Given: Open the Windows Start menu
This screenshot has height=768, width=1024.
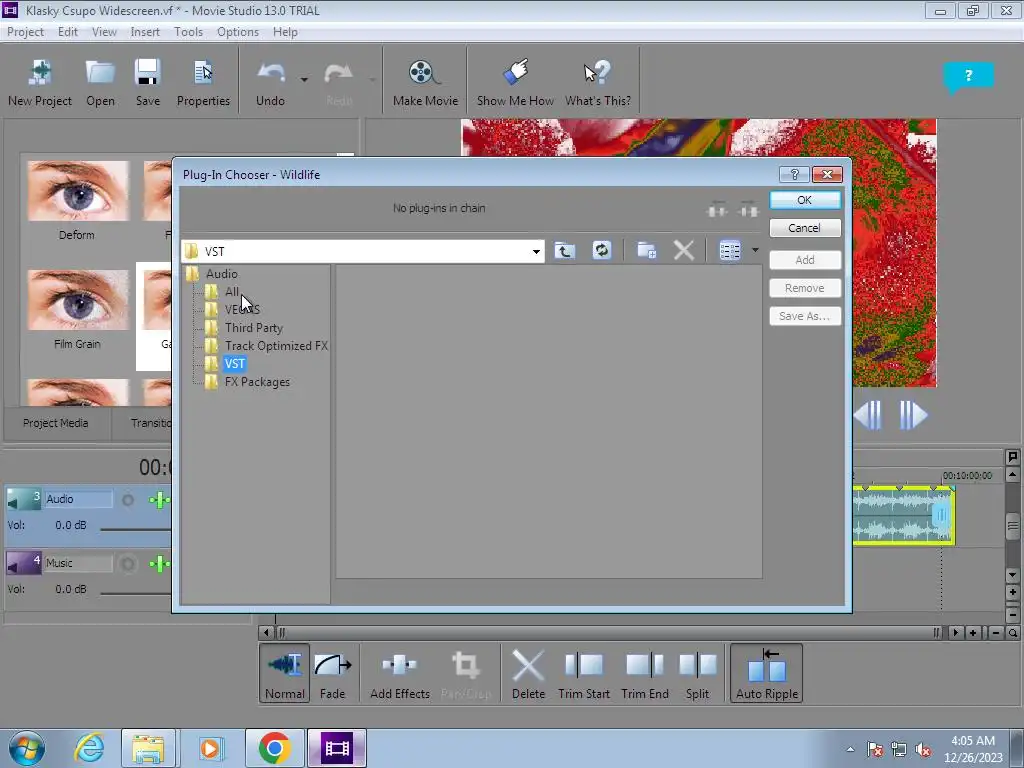Looking at the screenshot, I should 26,748.
